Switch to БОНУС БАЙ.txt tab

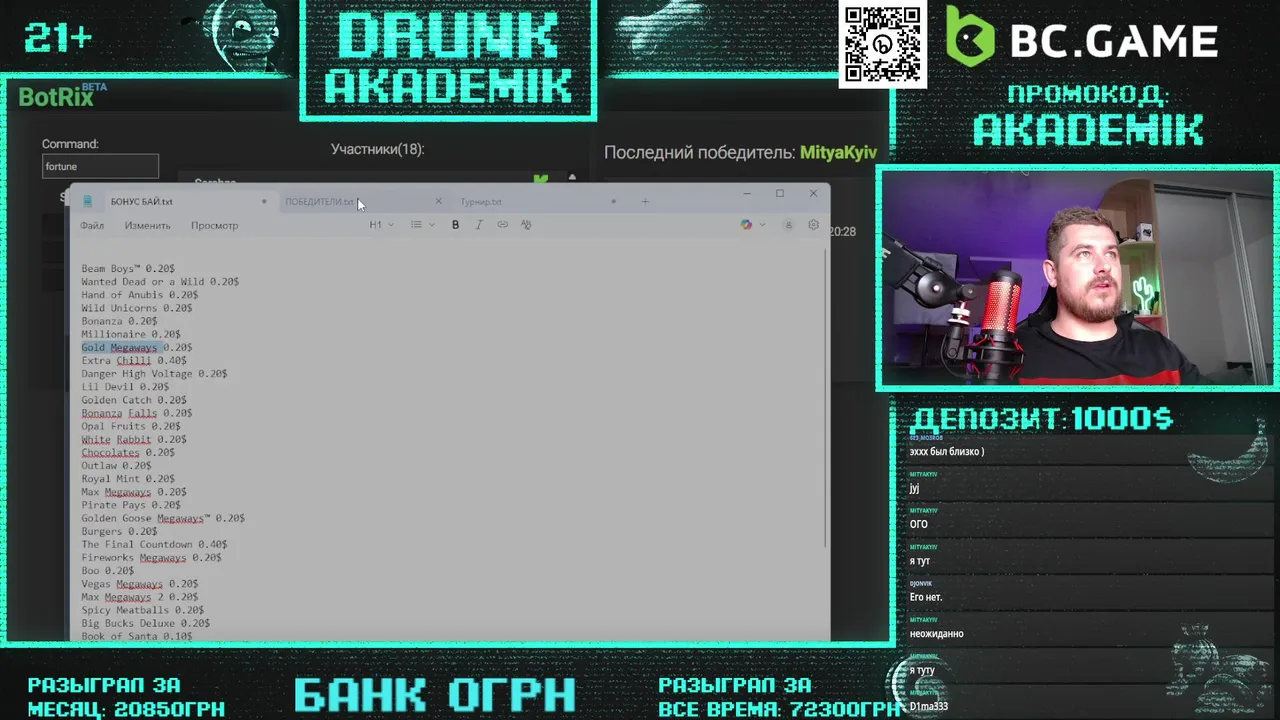[x=142, y=201]
